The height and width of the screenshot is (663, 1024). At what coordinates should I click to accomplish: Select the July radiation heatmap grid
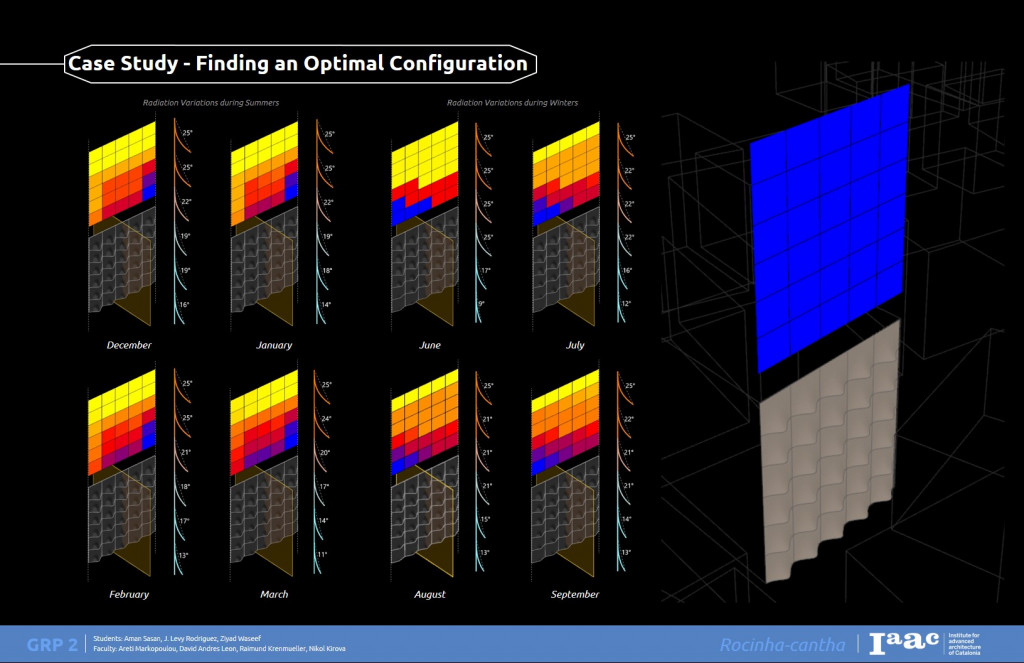point(567,172)
